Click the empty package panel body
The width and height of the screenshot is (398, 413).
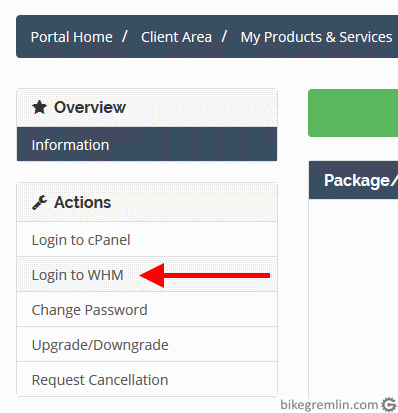click(353, 297)
